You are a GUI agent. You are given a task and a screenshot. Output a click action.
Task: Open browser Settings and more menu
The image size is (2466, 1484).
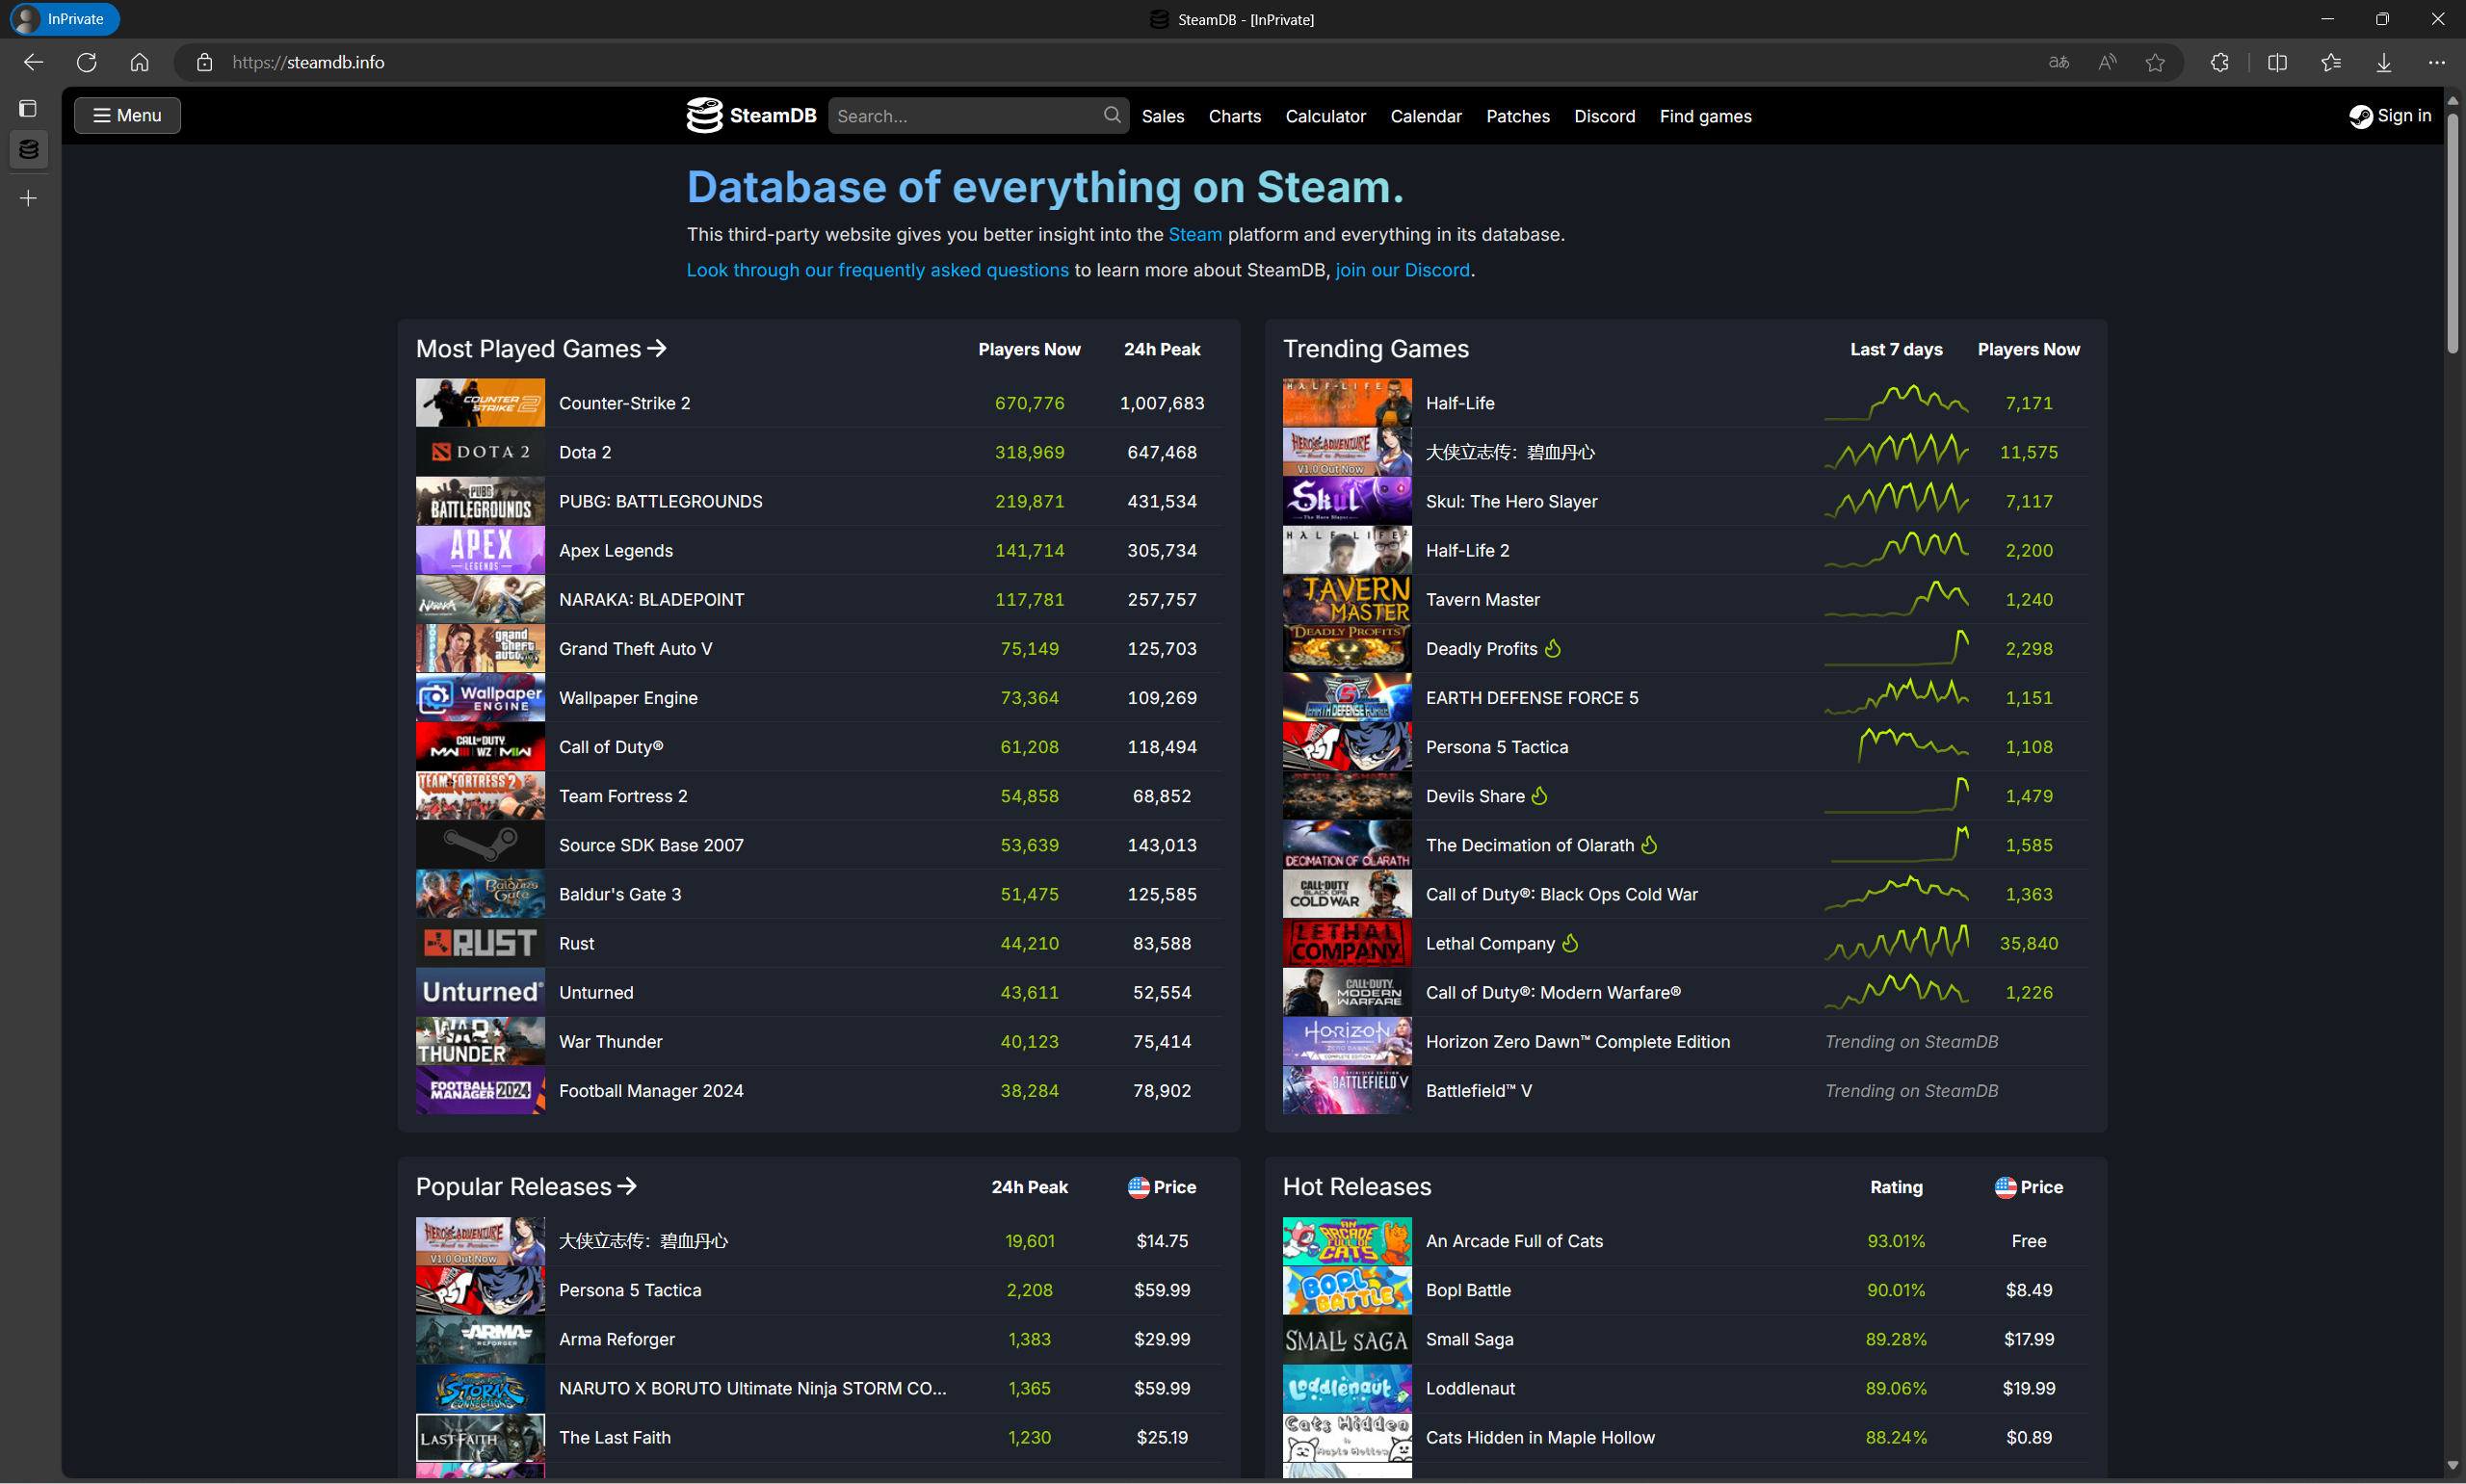(2437, 62)
